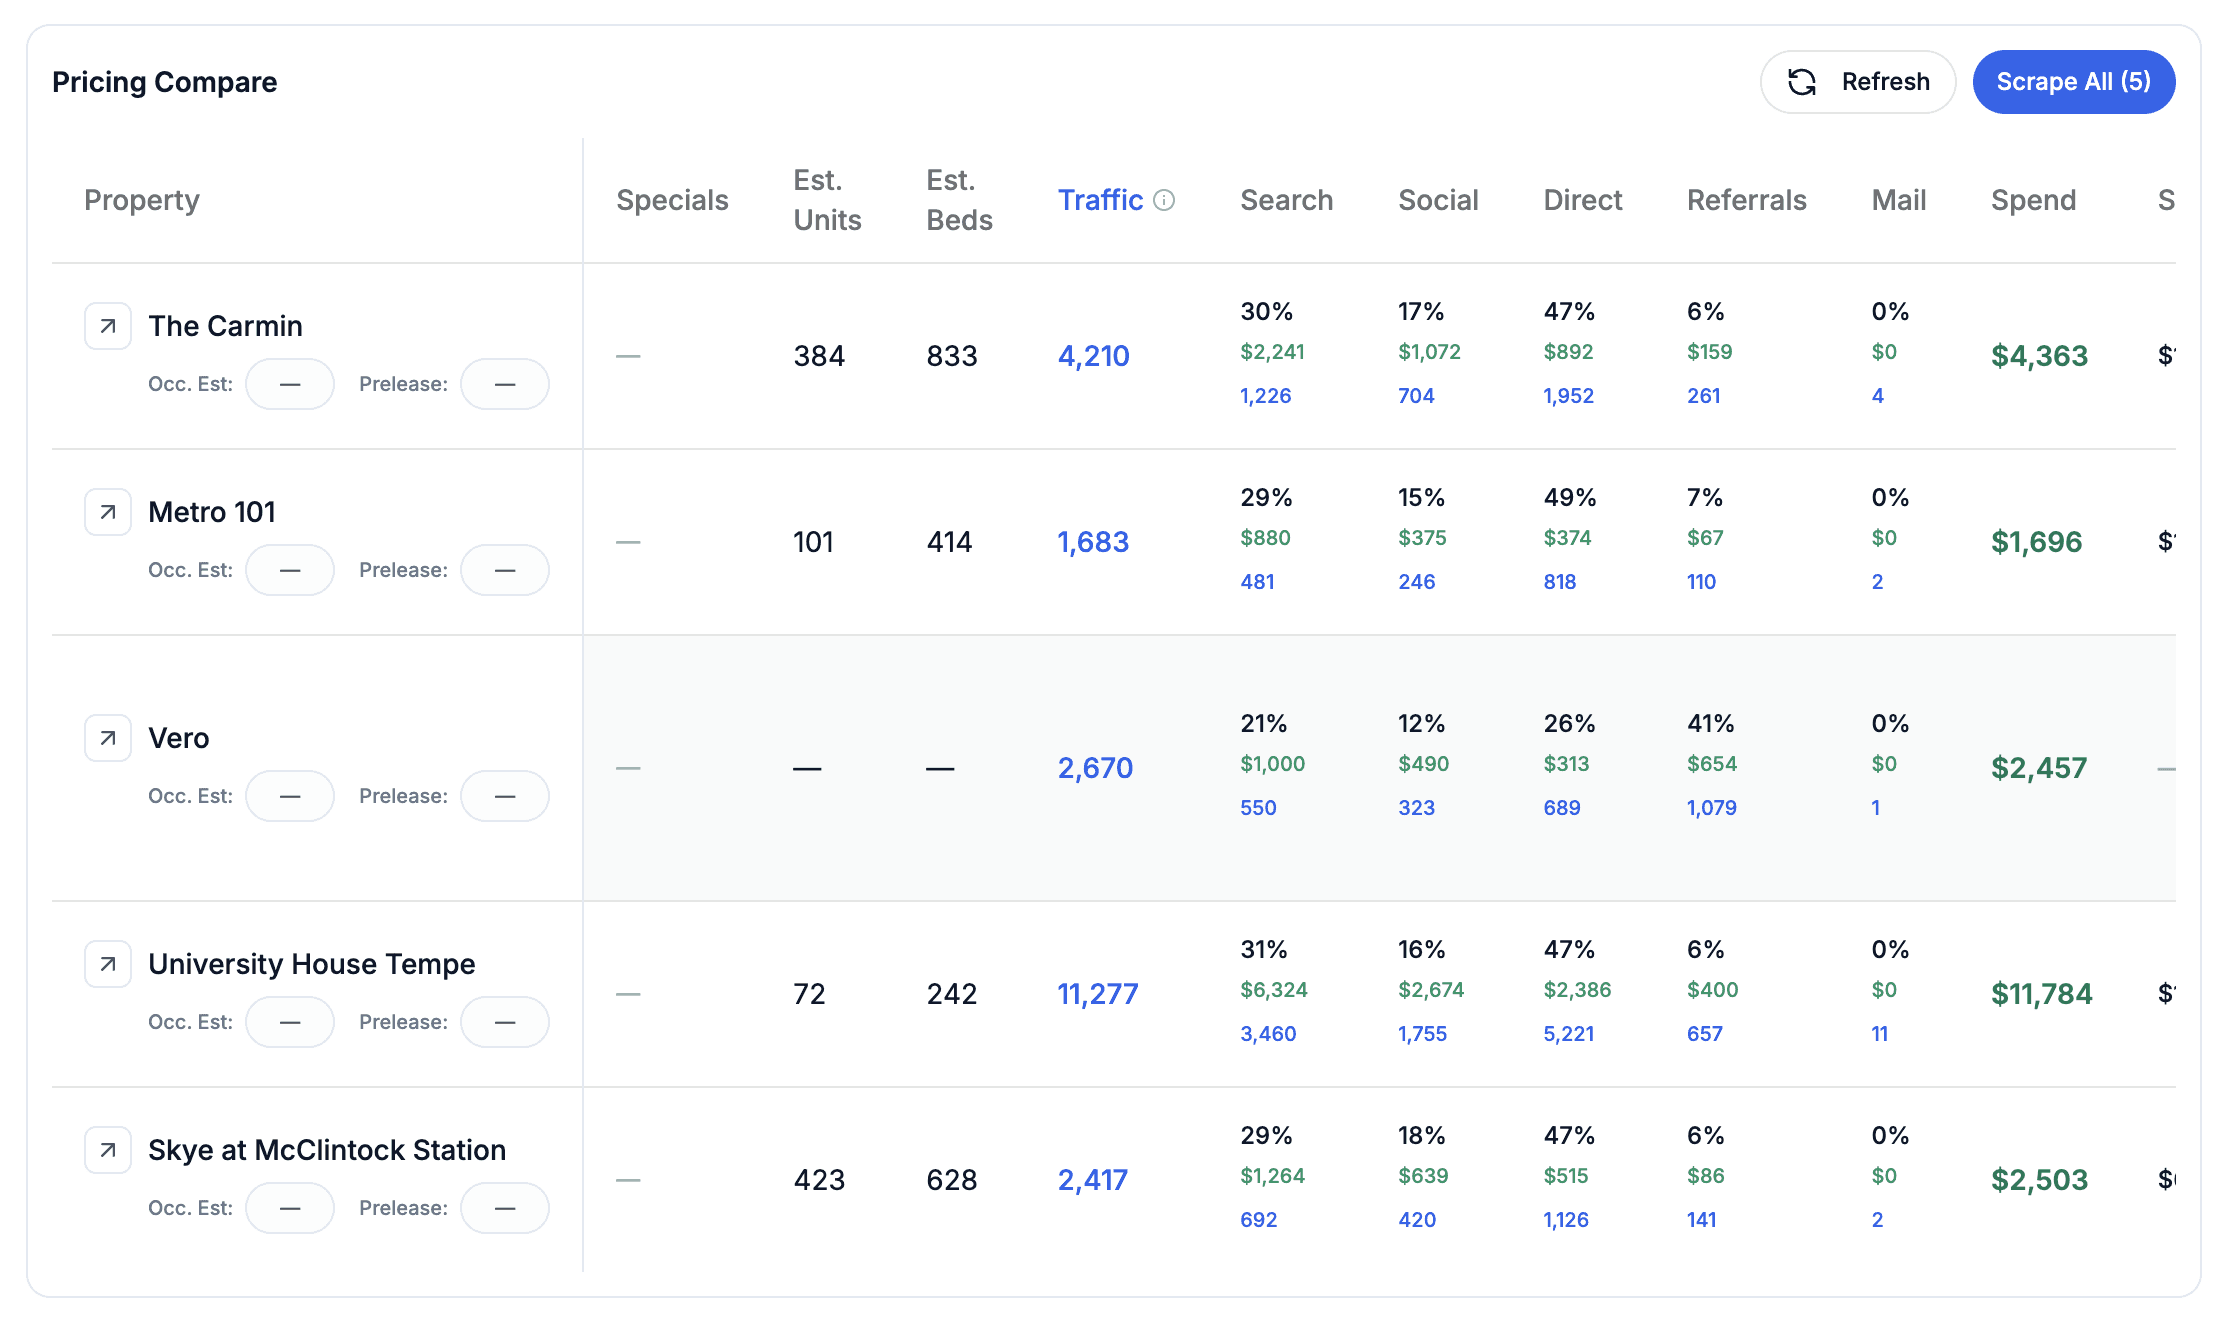This screenshot has height=1326, width=2232.
Task: Click the Spend column header
Action: coord(2033,200)
